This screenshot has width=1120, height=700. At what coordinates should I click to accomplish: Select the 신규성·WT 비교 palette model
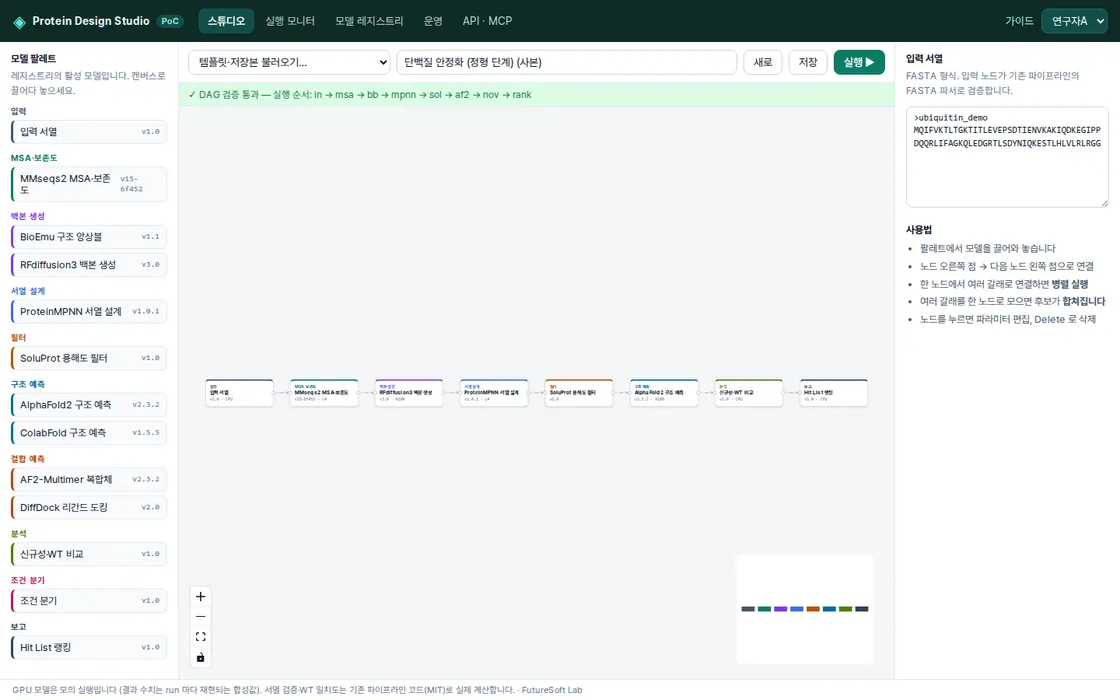pyautogui.click(x=89, y=554)
